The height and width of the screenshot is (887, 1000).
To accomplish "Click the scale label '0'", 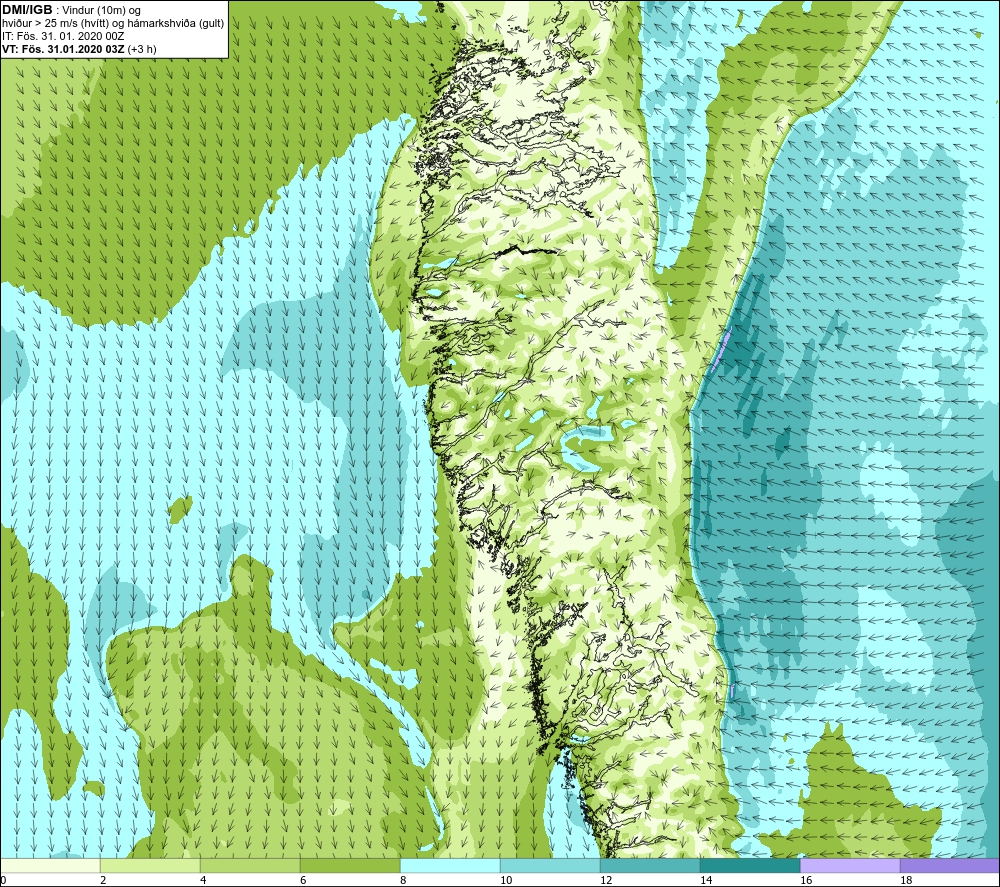I will coord(3,880).
